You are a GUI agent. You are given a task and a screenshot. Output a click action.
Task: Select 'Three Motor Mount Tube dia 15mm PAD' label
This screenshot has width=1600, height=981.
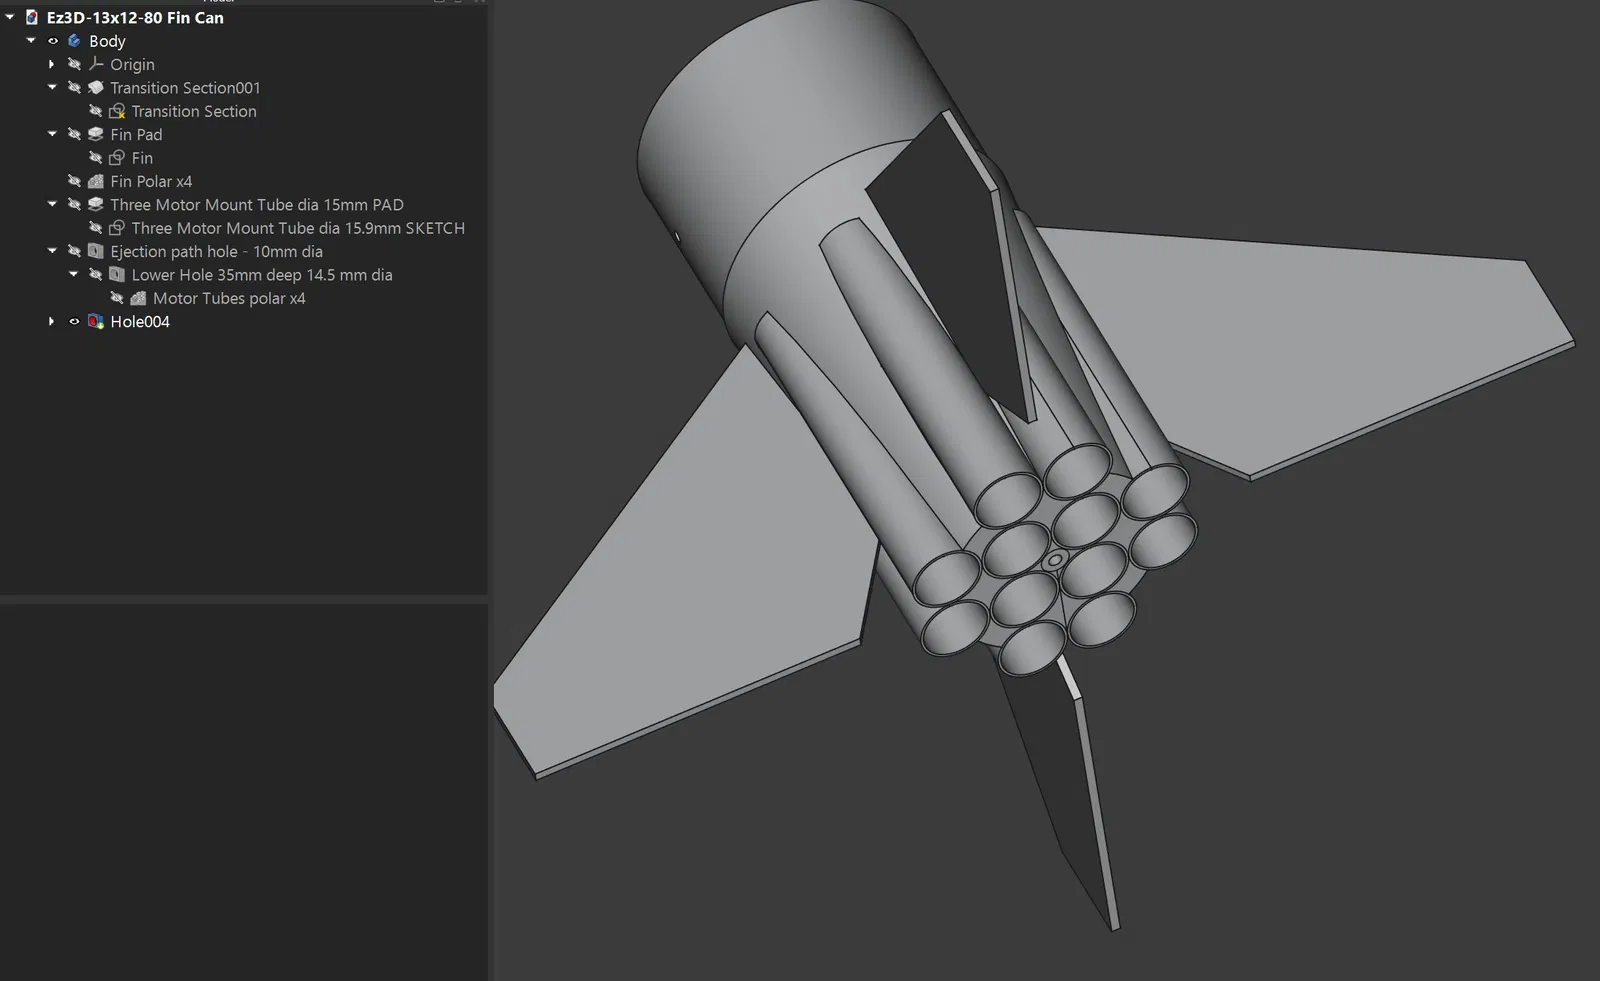pyautogui.click(x=257, y=204)
